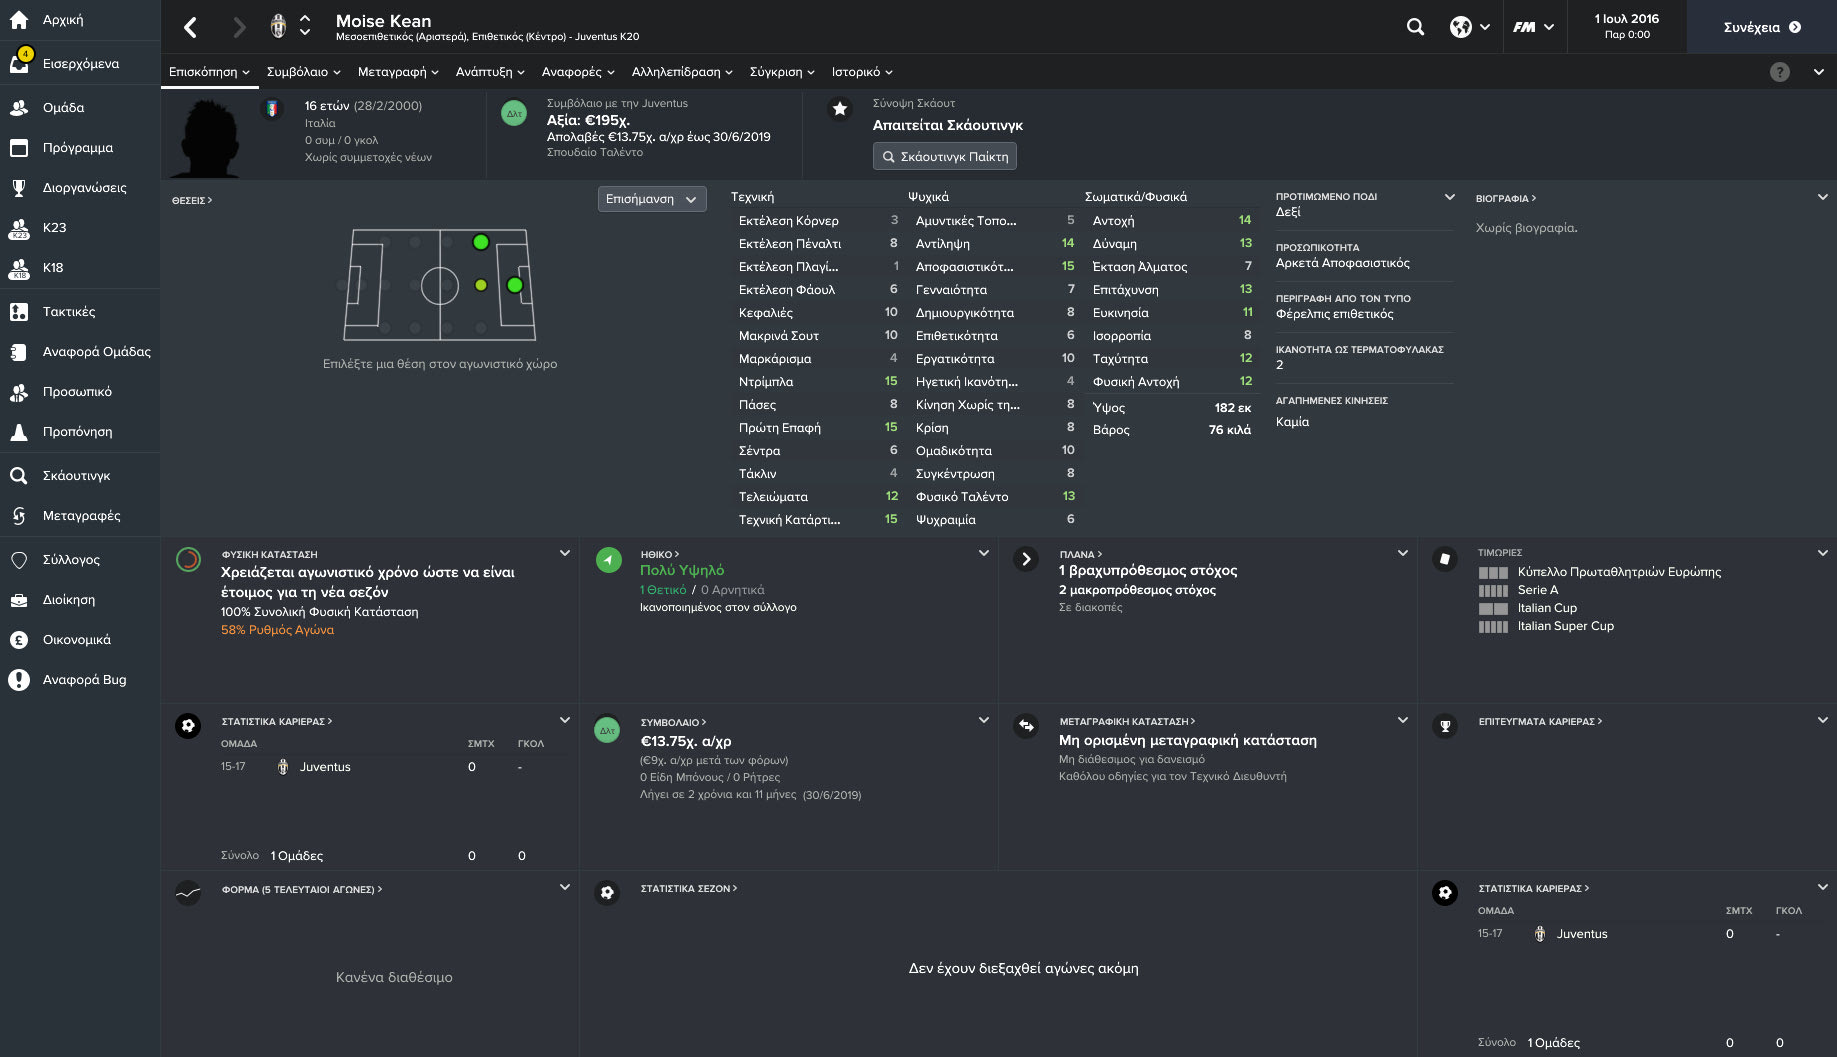
Task: Open Προπόνηση from sidebar
Action: coord(77,432)
